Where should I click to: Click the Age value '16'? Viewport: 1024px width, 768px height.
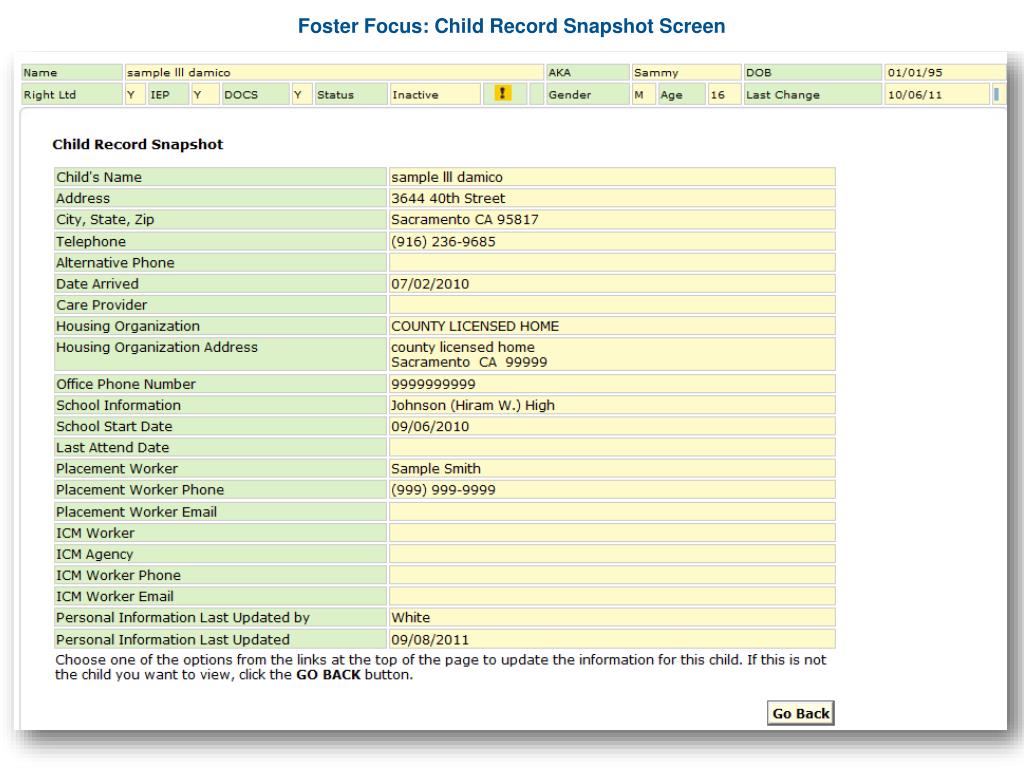[x=717, y=95]
